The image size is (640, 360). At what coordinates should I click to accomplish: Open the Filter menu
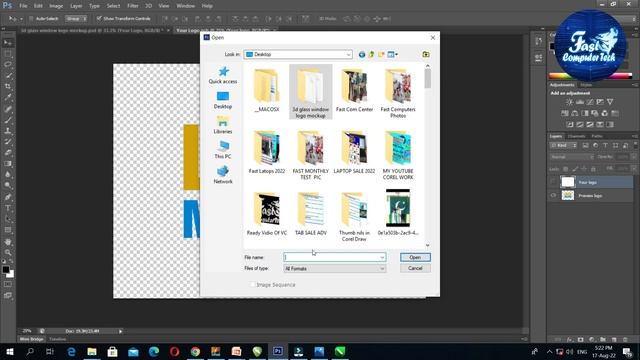click(133, 6)
